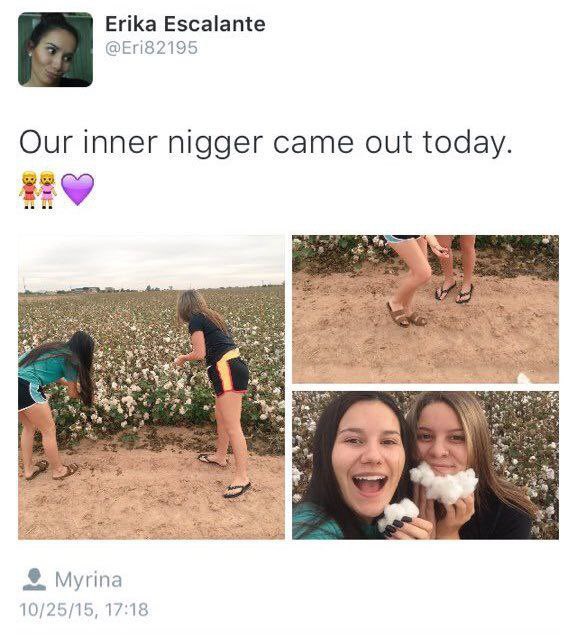
Task: Select the tweet text above the emojis
Action: (266, 143)
